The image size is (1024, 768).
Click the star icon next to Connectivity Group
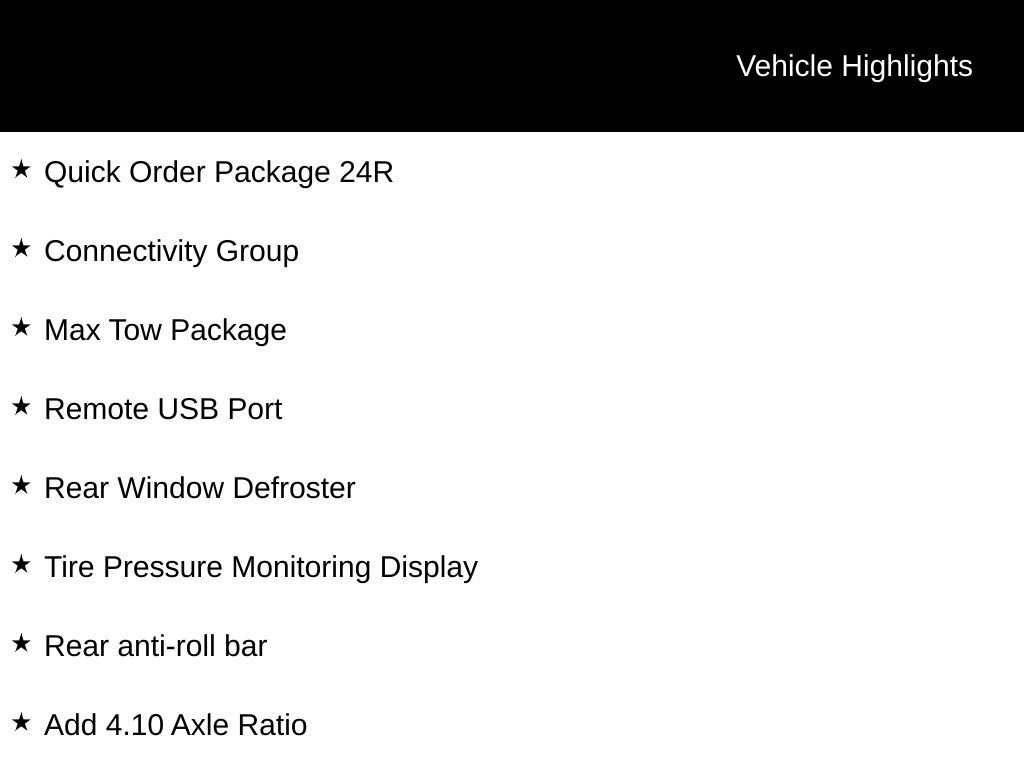pos(21,249)
